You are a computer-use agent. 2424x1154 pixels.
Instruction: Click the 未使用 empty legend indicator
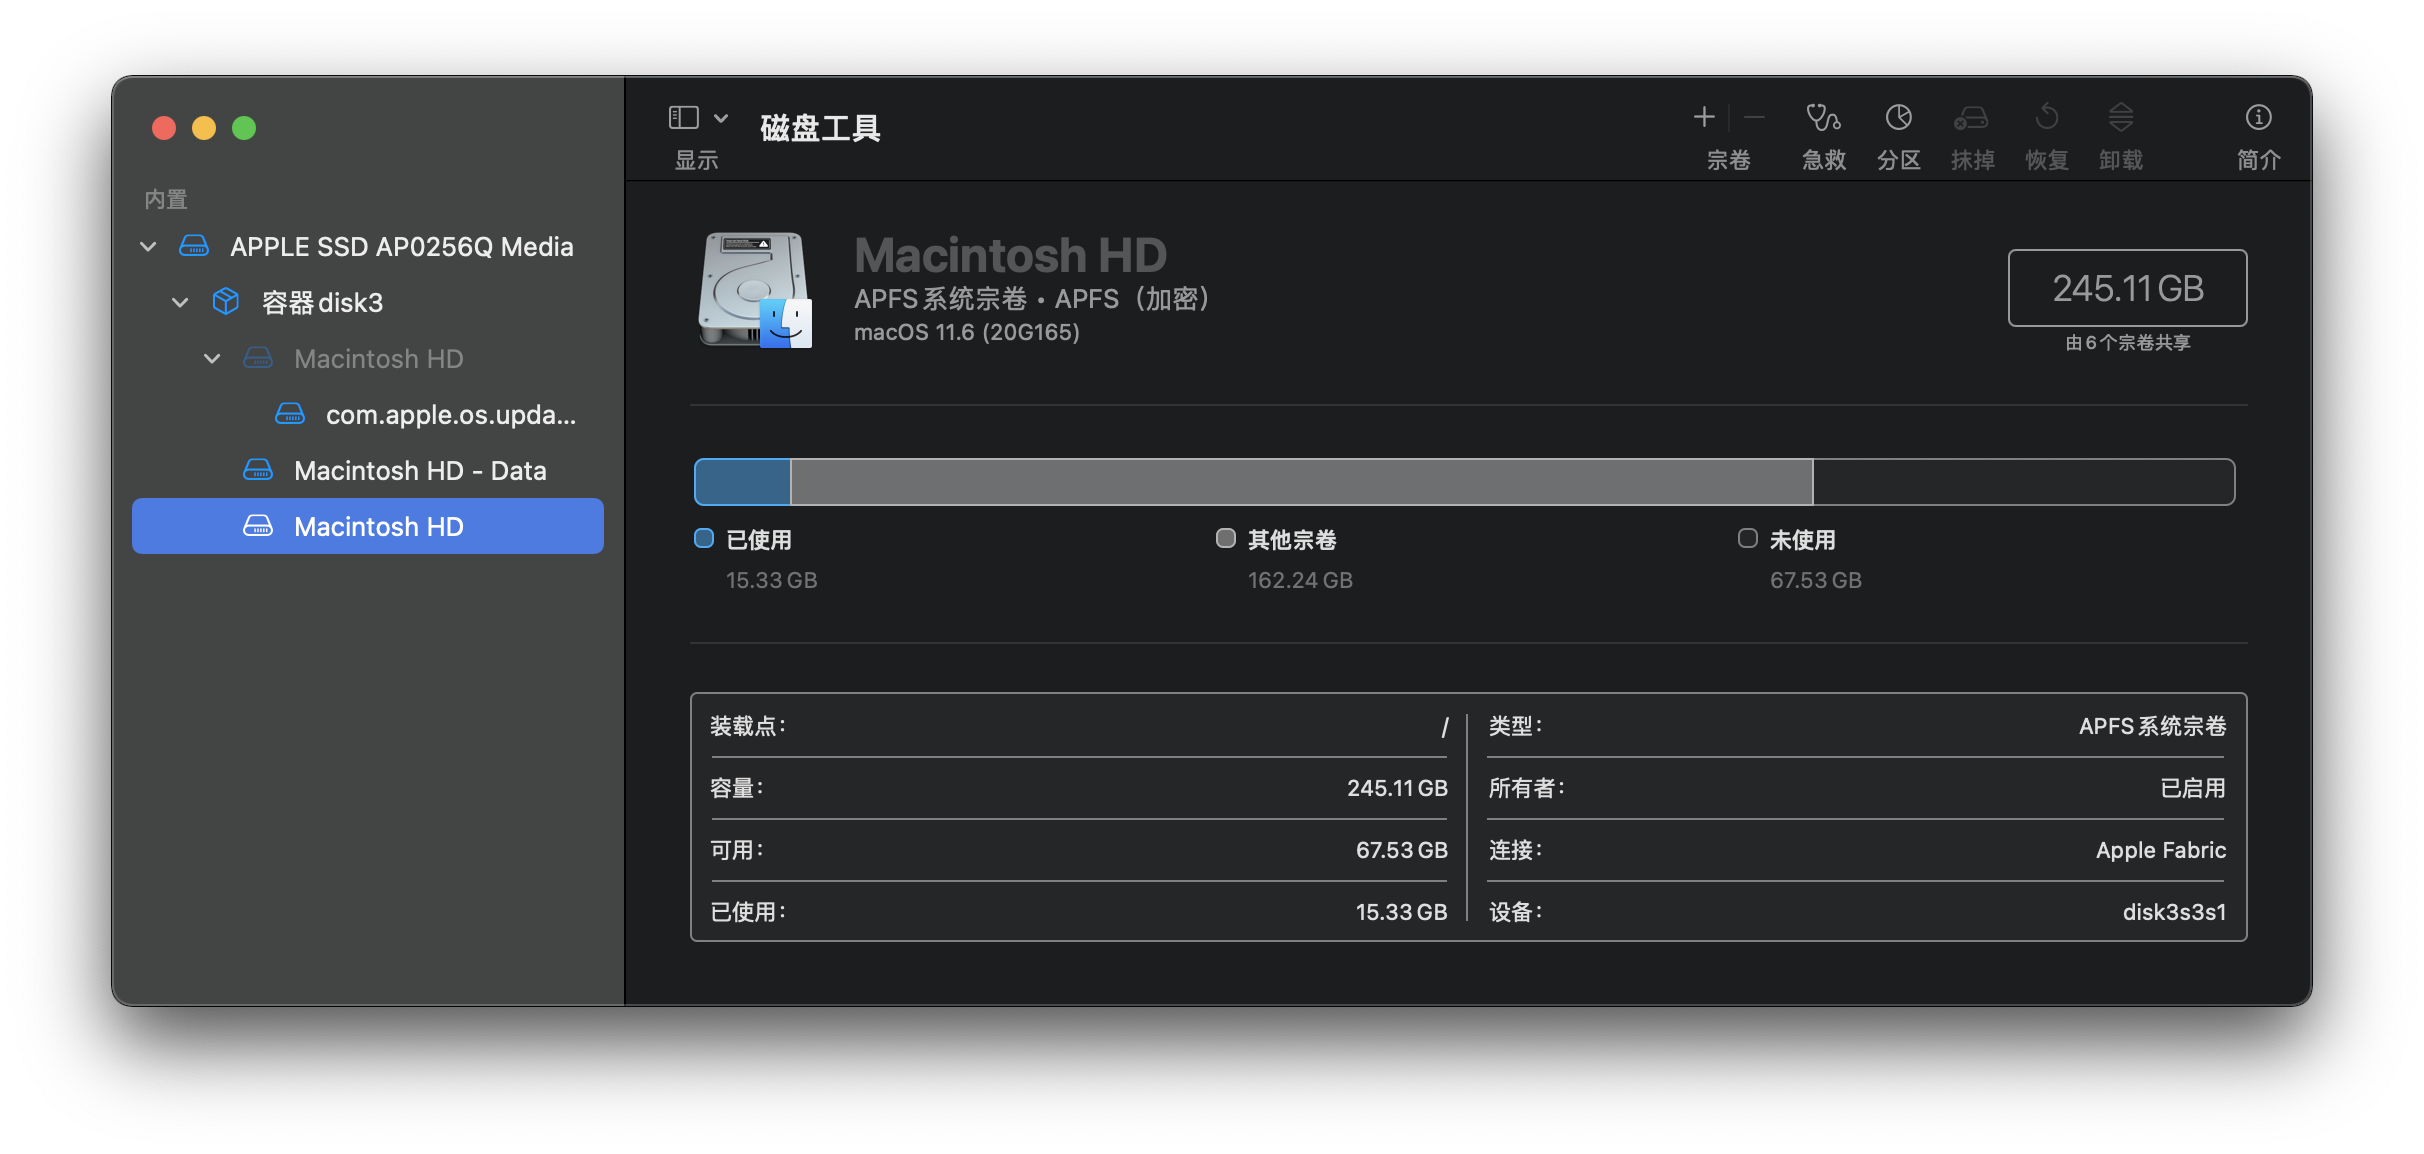pyautogui.click(x=1748, y=539)
